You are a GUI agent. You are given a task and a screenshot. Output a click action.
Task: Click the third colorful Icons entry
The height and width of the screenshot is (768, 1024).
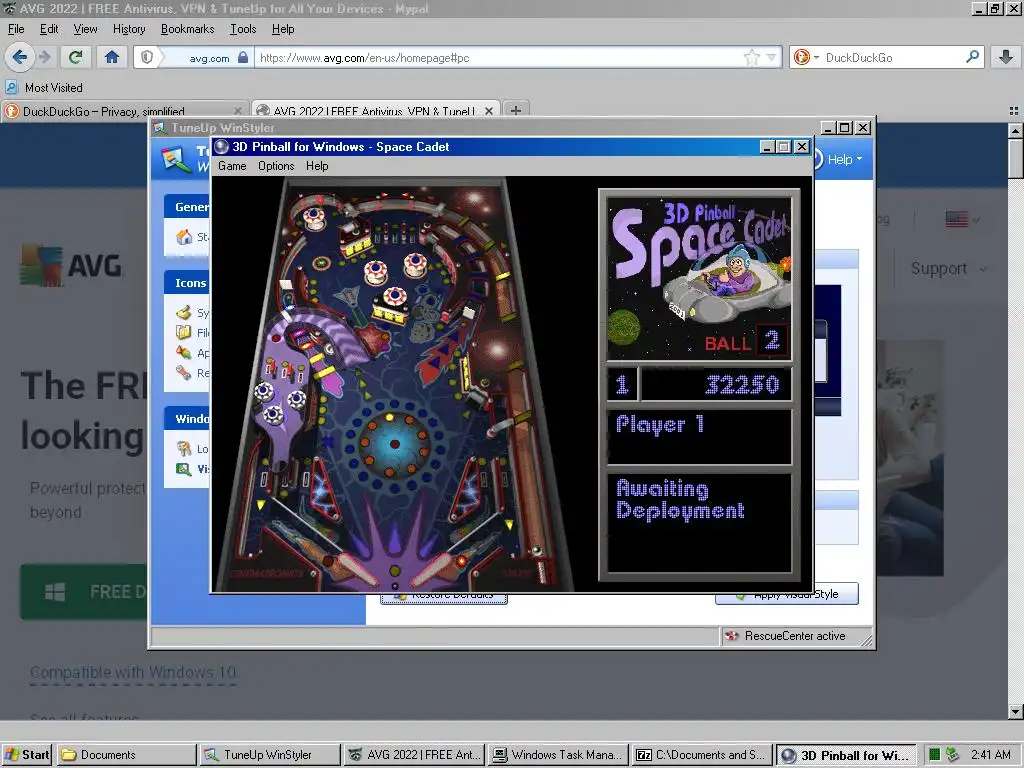[x=184, y=353]
